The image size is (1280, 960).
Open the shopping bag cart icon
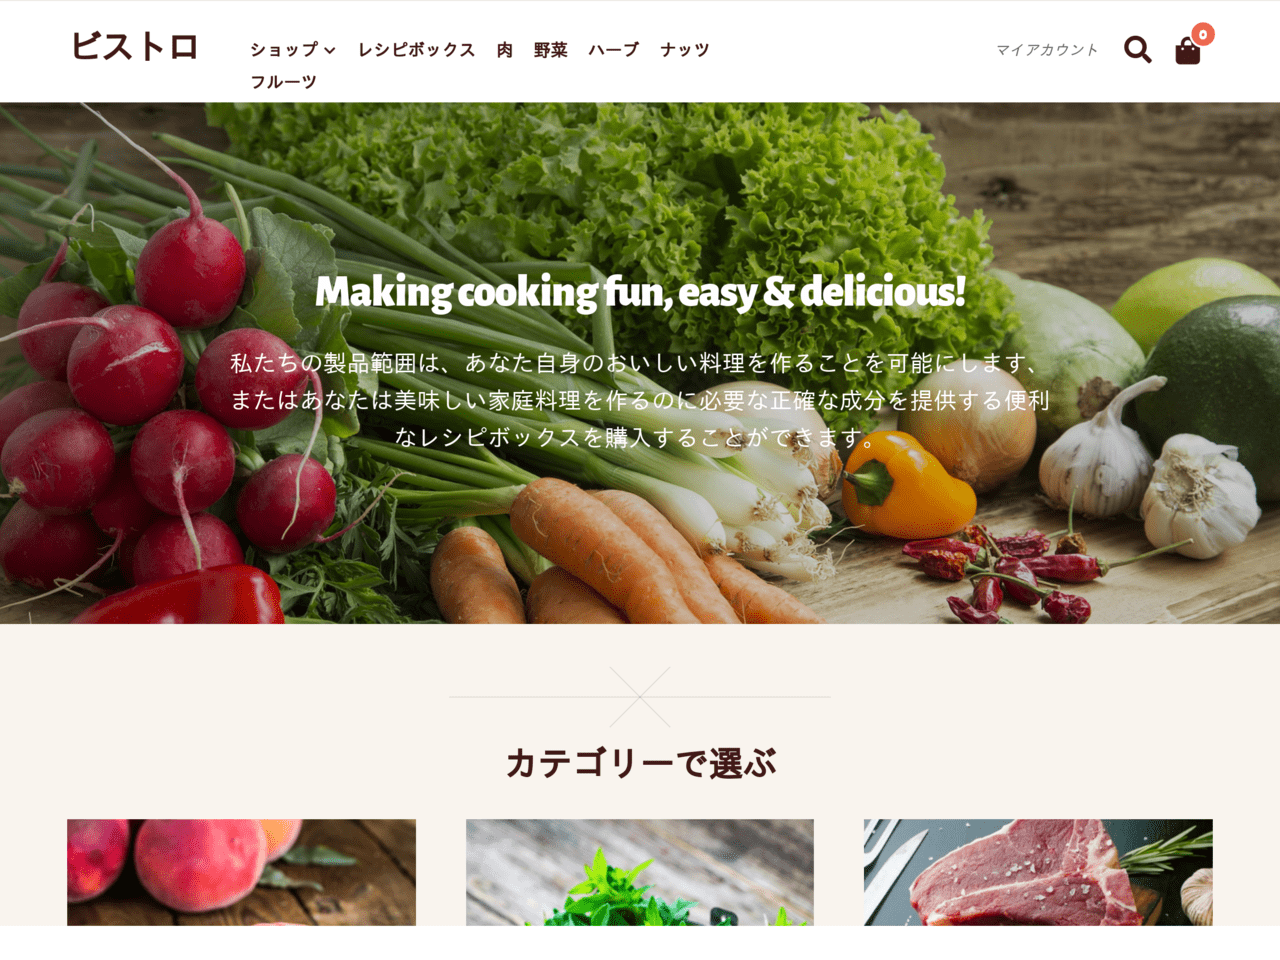[x=1187, y=51]
